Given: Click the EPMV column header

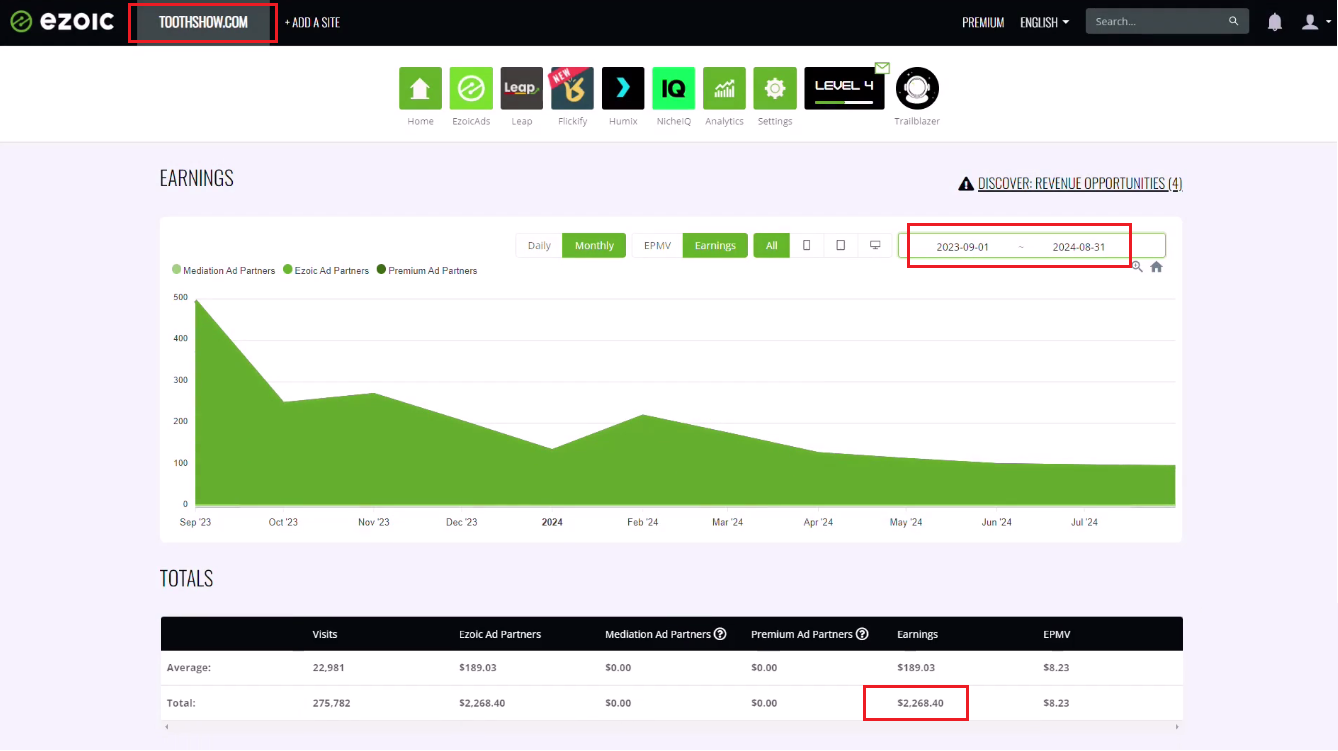Looking at the screenshot, I should pos(1057,634).
